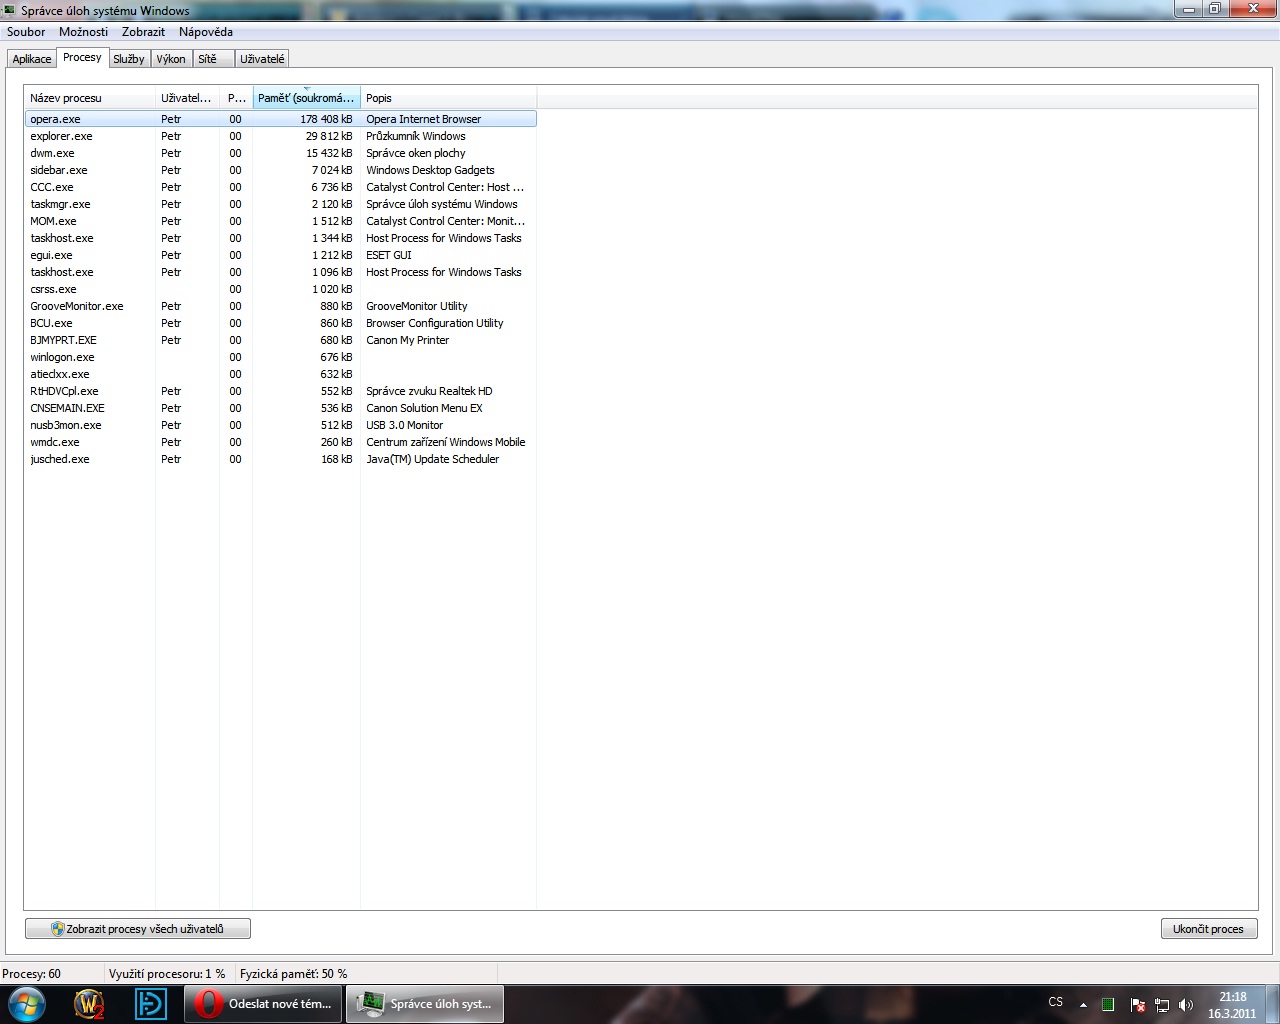Switch to the Výkon tab
1280x1024 pixels.
[x=171, y=59]
